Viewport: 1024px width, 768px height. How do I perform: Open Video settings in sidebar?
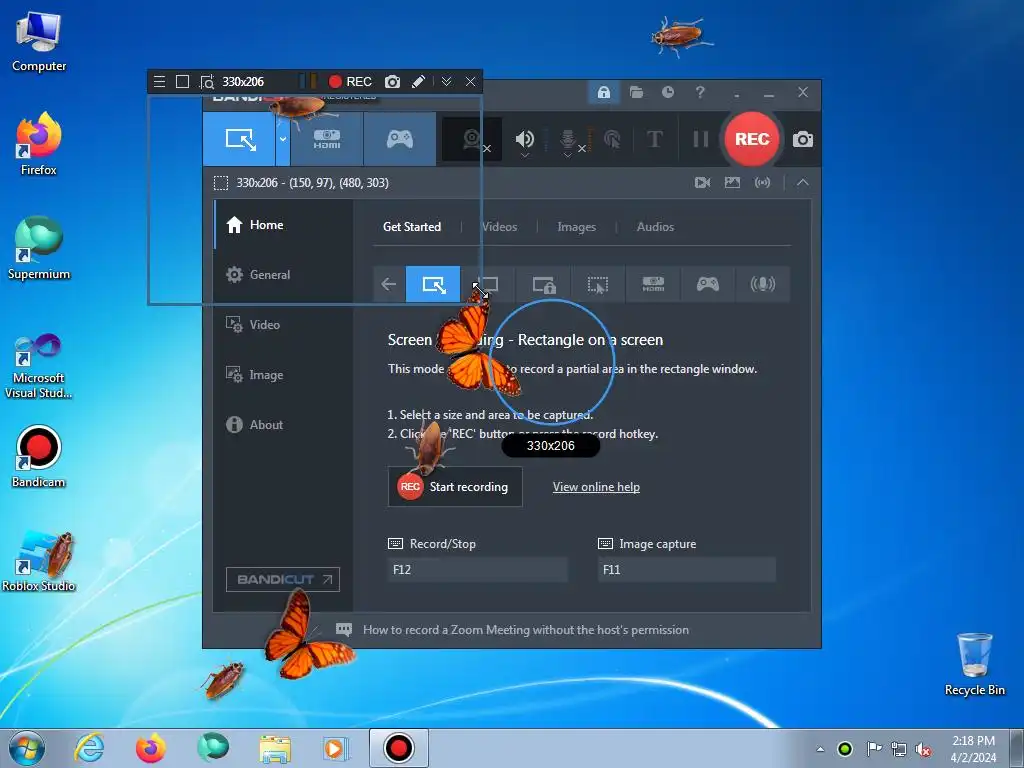click(x=284, y=325)
